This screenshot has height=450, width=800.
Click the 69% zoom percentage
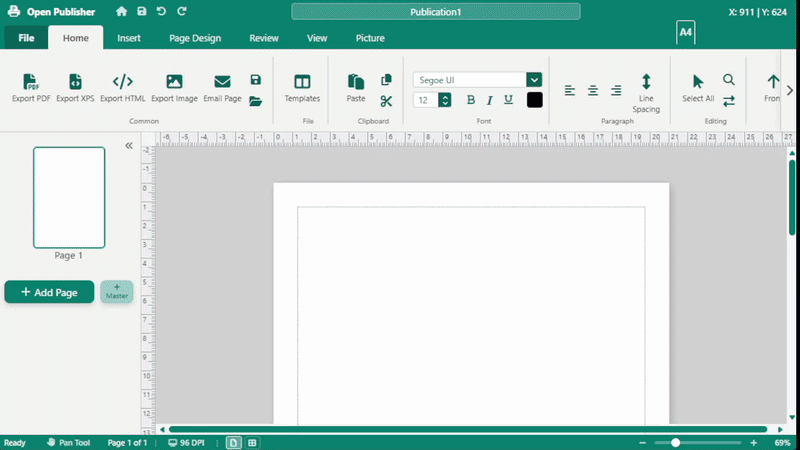click(782, 443)
